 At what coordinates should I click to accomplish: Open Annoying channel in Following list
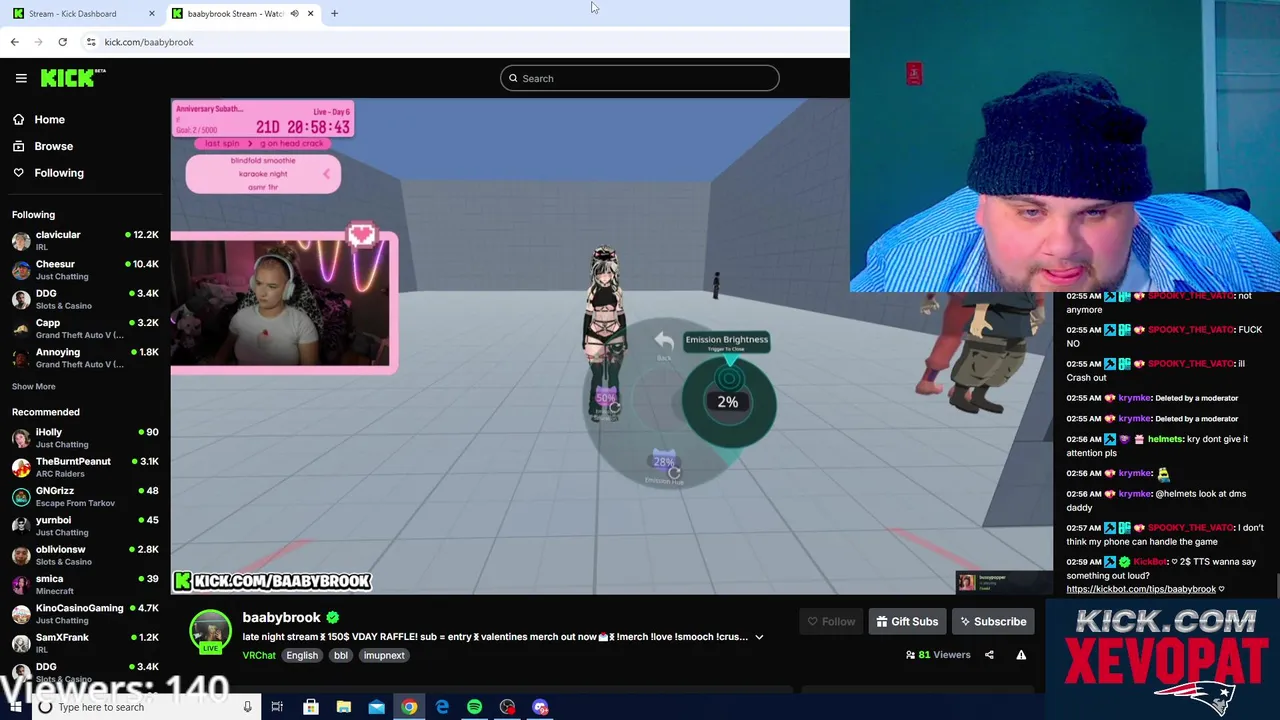[x=85, y=358]
